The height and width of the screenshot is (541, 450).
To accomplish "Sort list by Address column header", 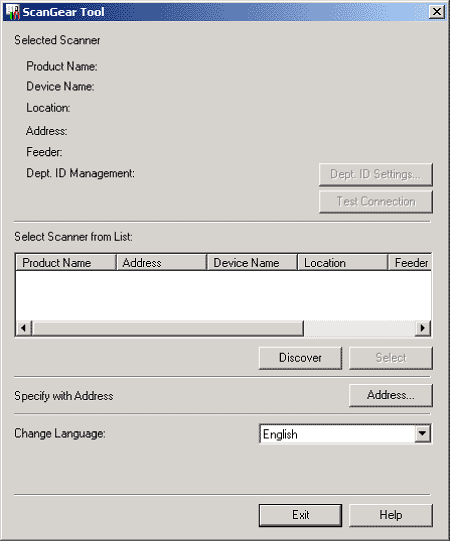I will coord(162,263).
